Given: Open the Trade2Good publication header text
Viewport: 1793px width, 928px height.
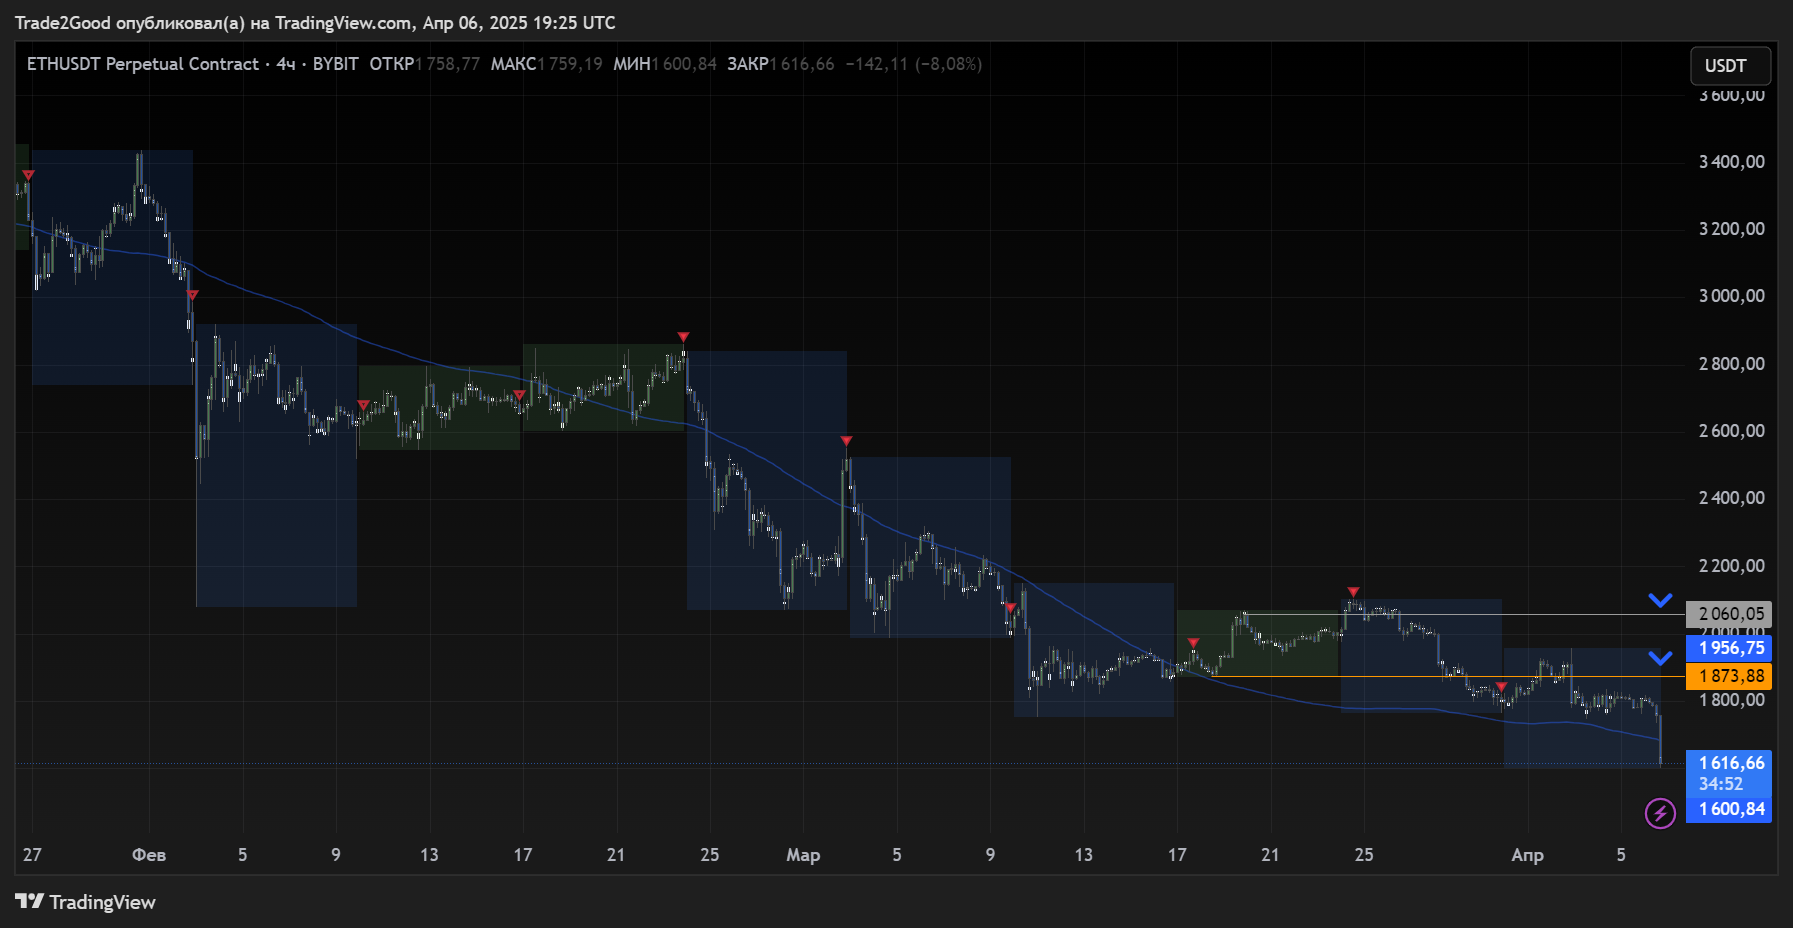Looking at the screenshot, I should tap(315, 22).
